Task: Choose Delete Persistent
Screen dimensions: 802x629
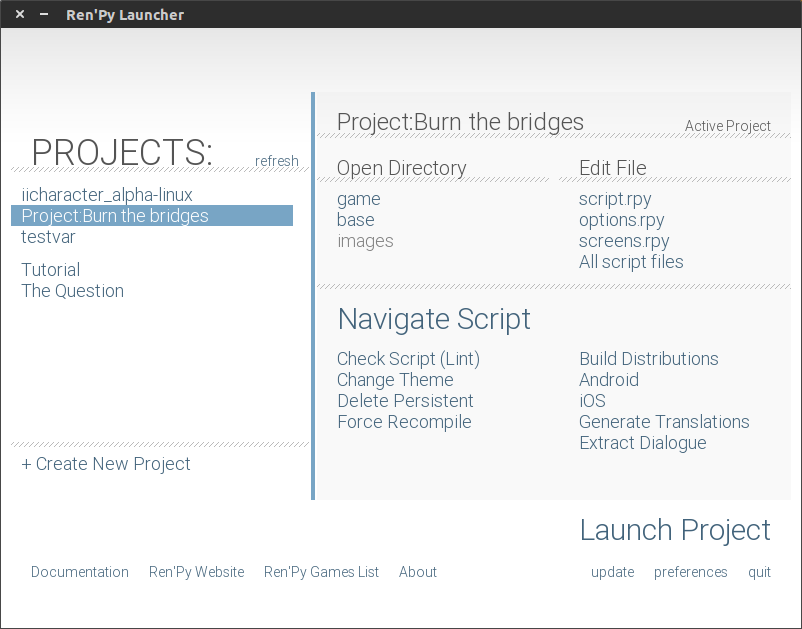Action: pos(405,401)
